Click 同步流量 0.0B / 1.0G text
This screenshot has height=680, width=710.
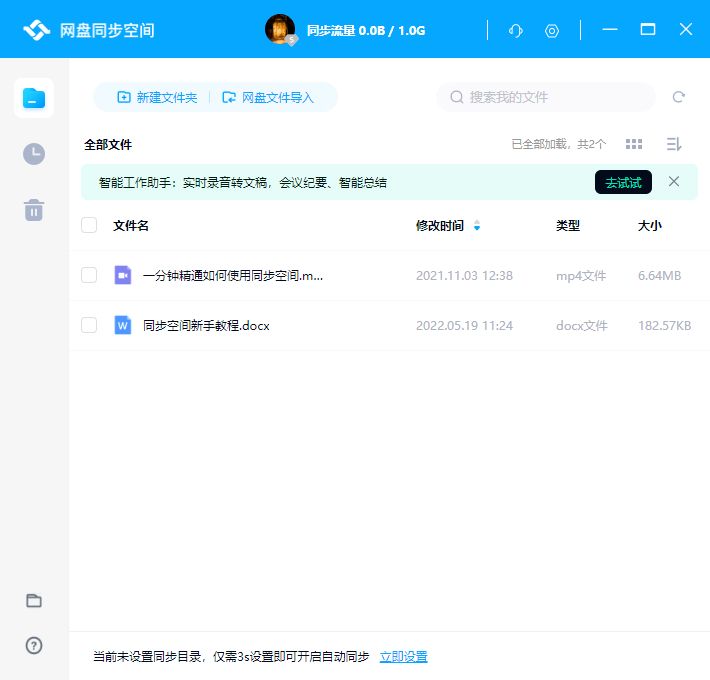click(366, 30)
